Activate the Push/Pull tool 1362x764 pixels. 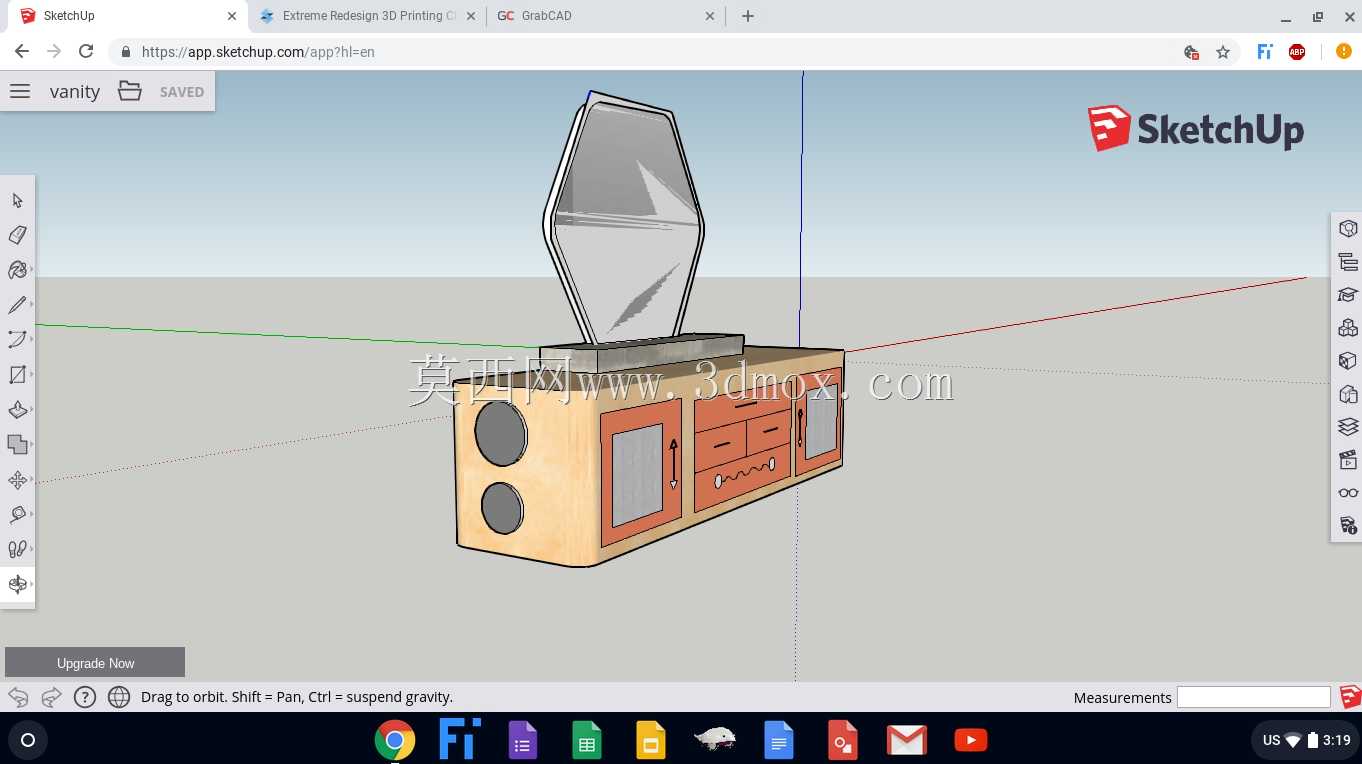point(17,410)
